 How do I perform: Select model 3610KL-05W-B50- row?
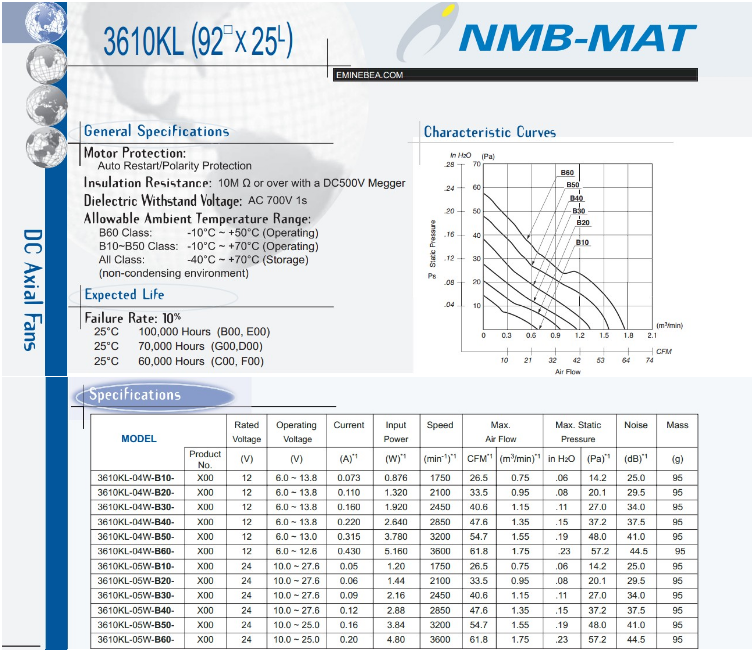click(394, 625)
